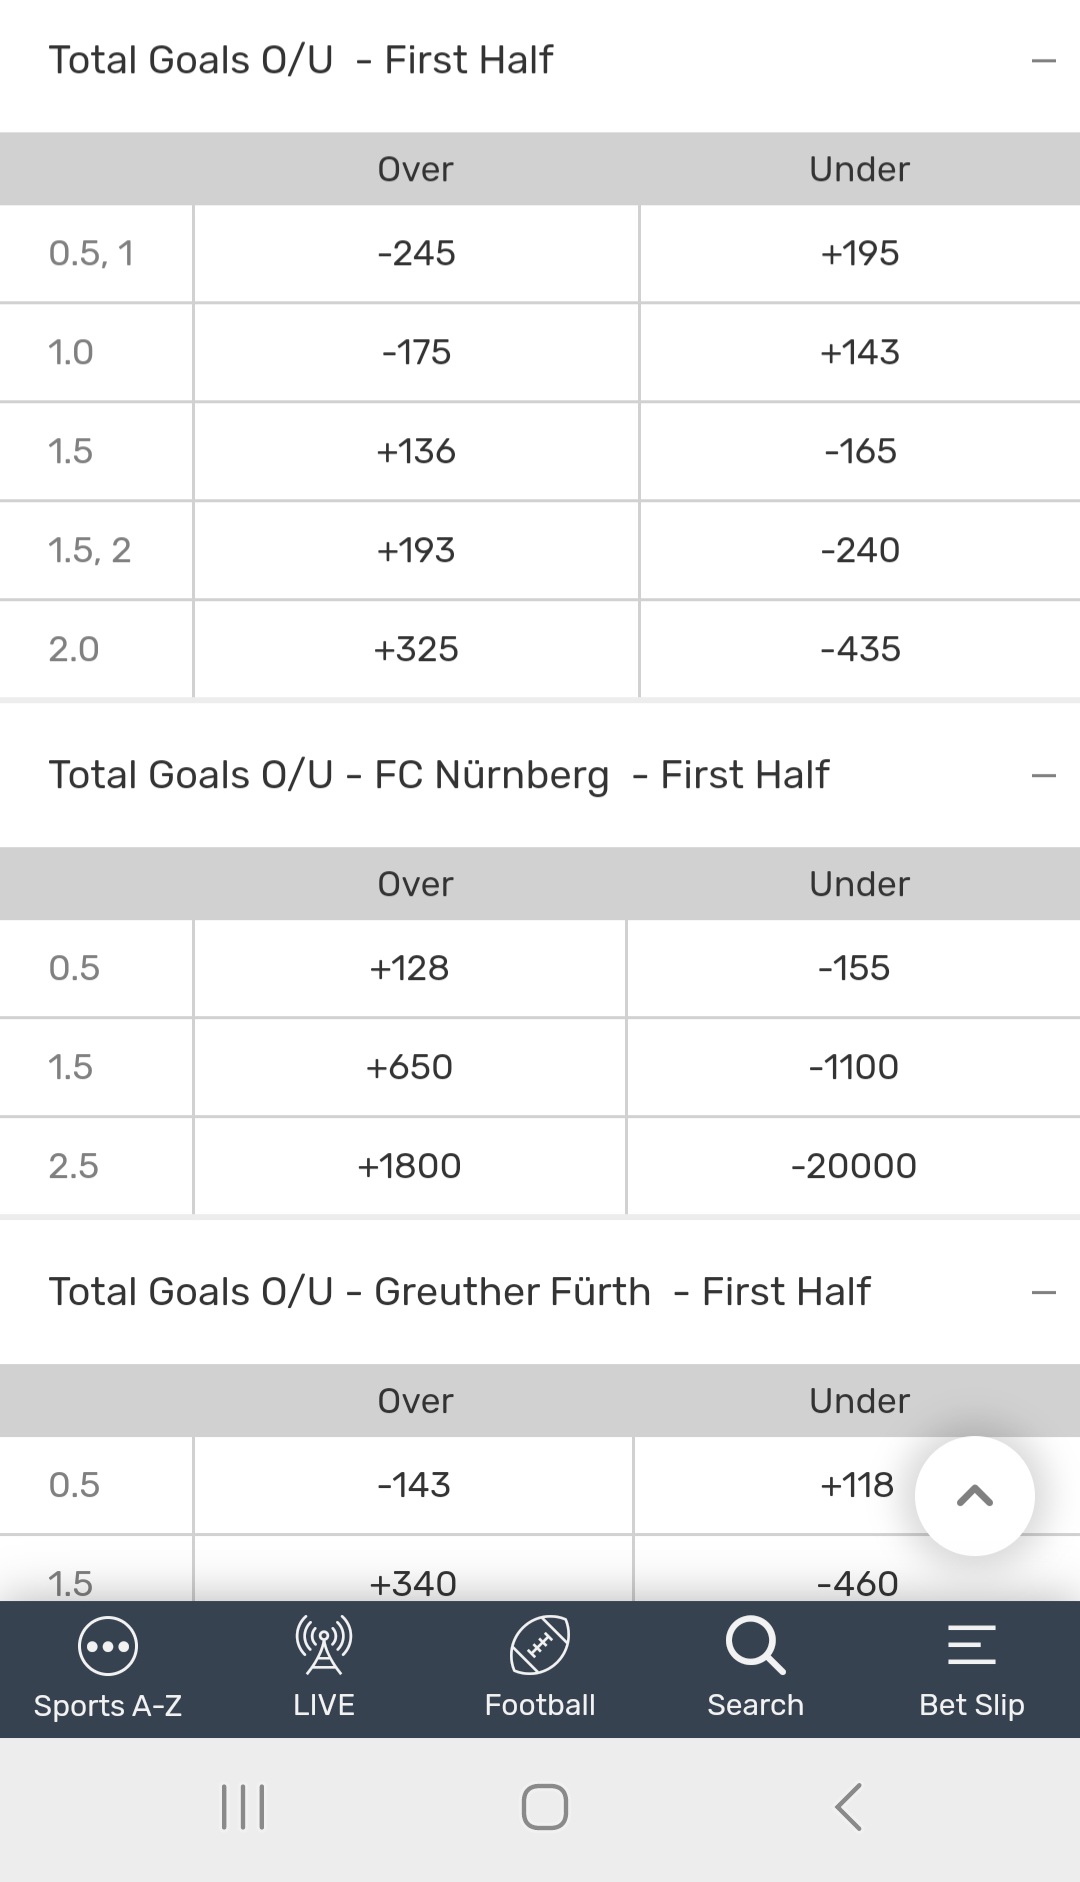Image resolution: width=1080 pixels, height=1882 pixels.
Task: Collapse FC Nürnberg First Half goals section
Action: (1043, 776)
